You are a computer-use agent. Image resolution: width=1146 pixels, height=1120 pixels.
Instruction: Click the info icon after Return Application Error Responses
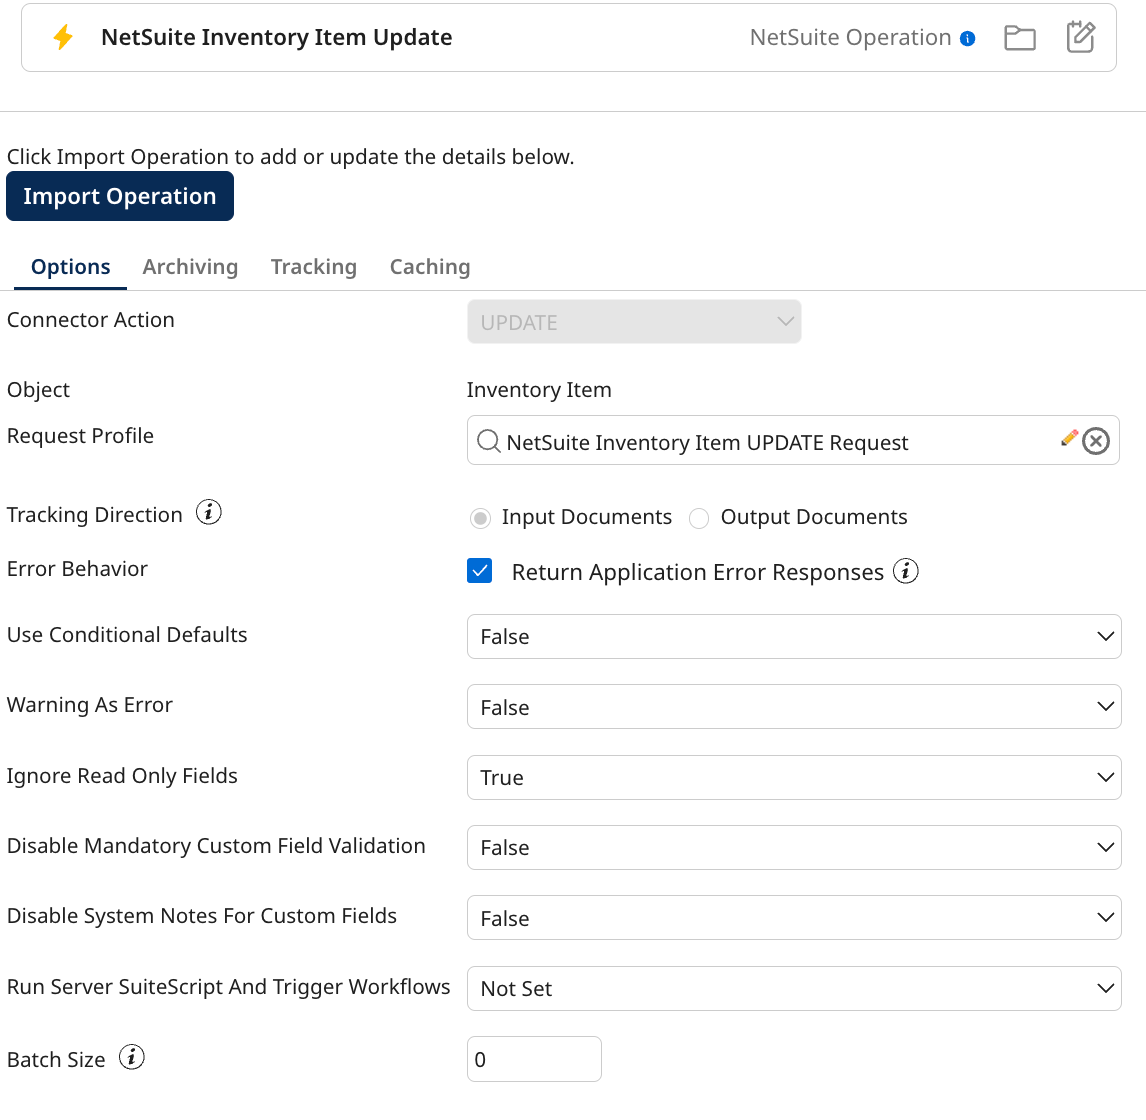[905, 570]
